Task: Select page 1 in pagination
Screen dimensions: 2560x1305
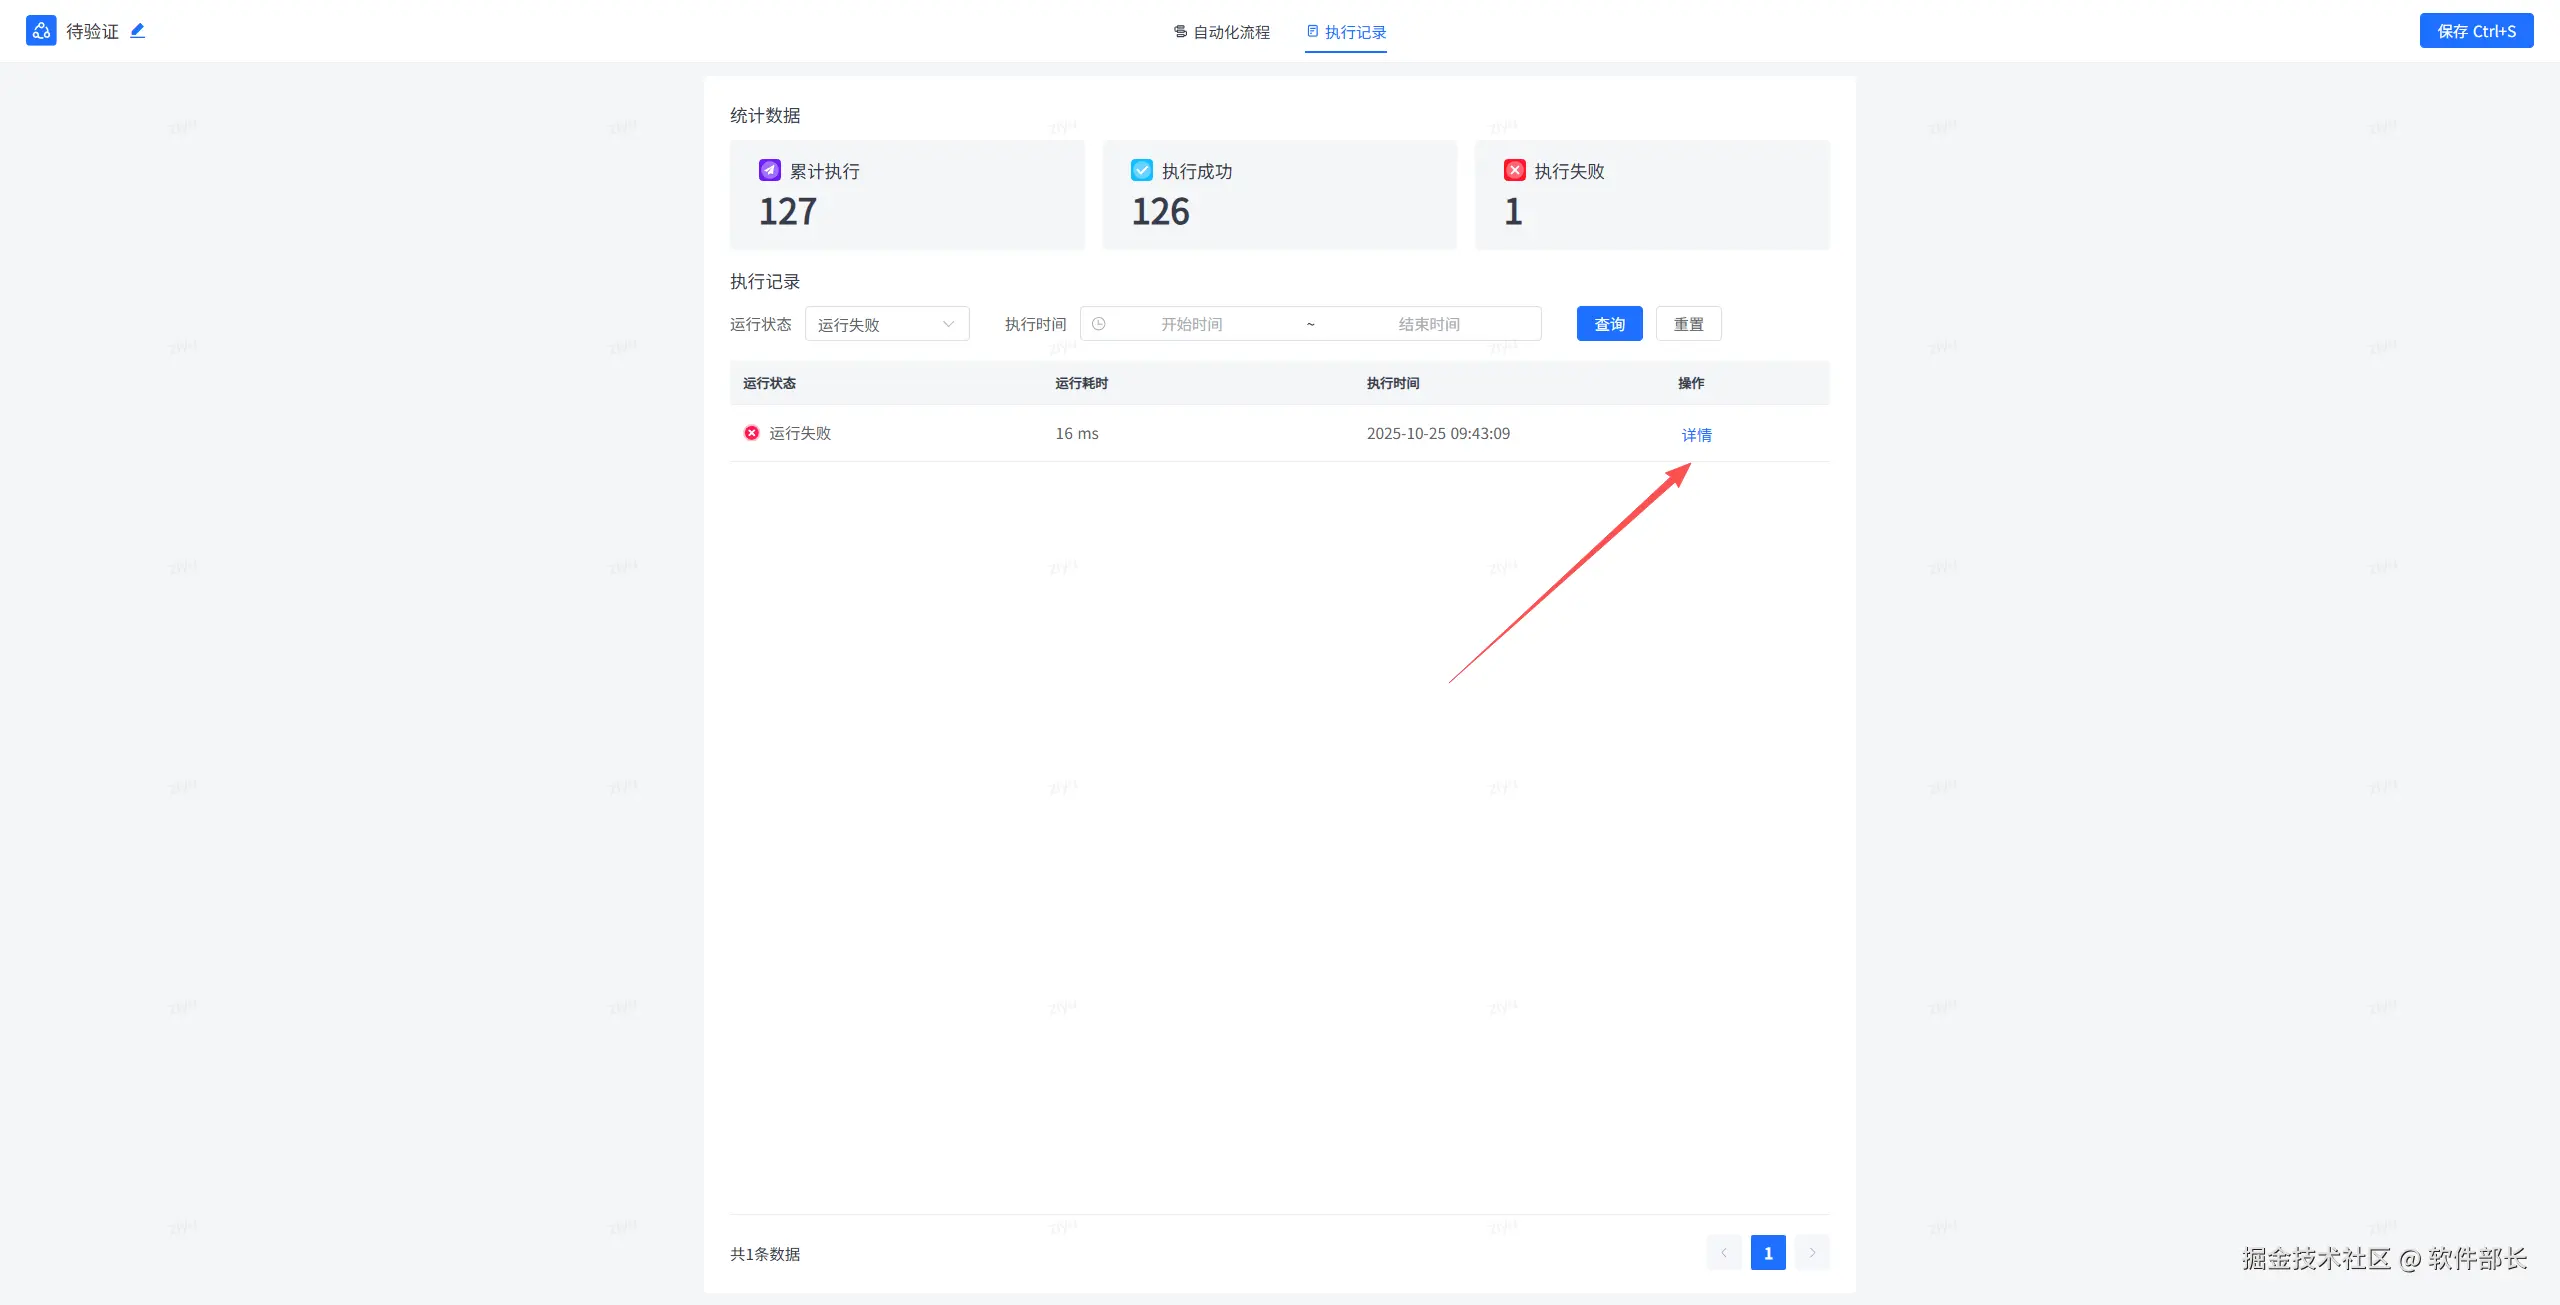Action: coord(1767,1253)
